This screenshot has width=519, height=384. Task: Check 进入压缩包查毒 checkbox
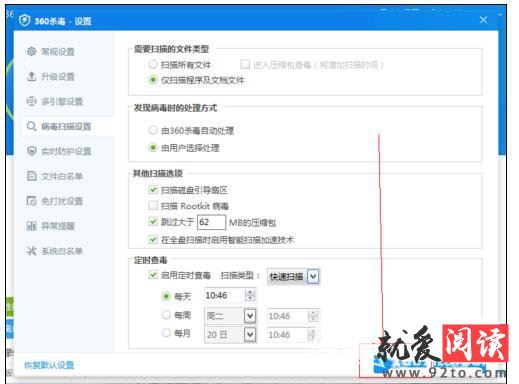245,64
